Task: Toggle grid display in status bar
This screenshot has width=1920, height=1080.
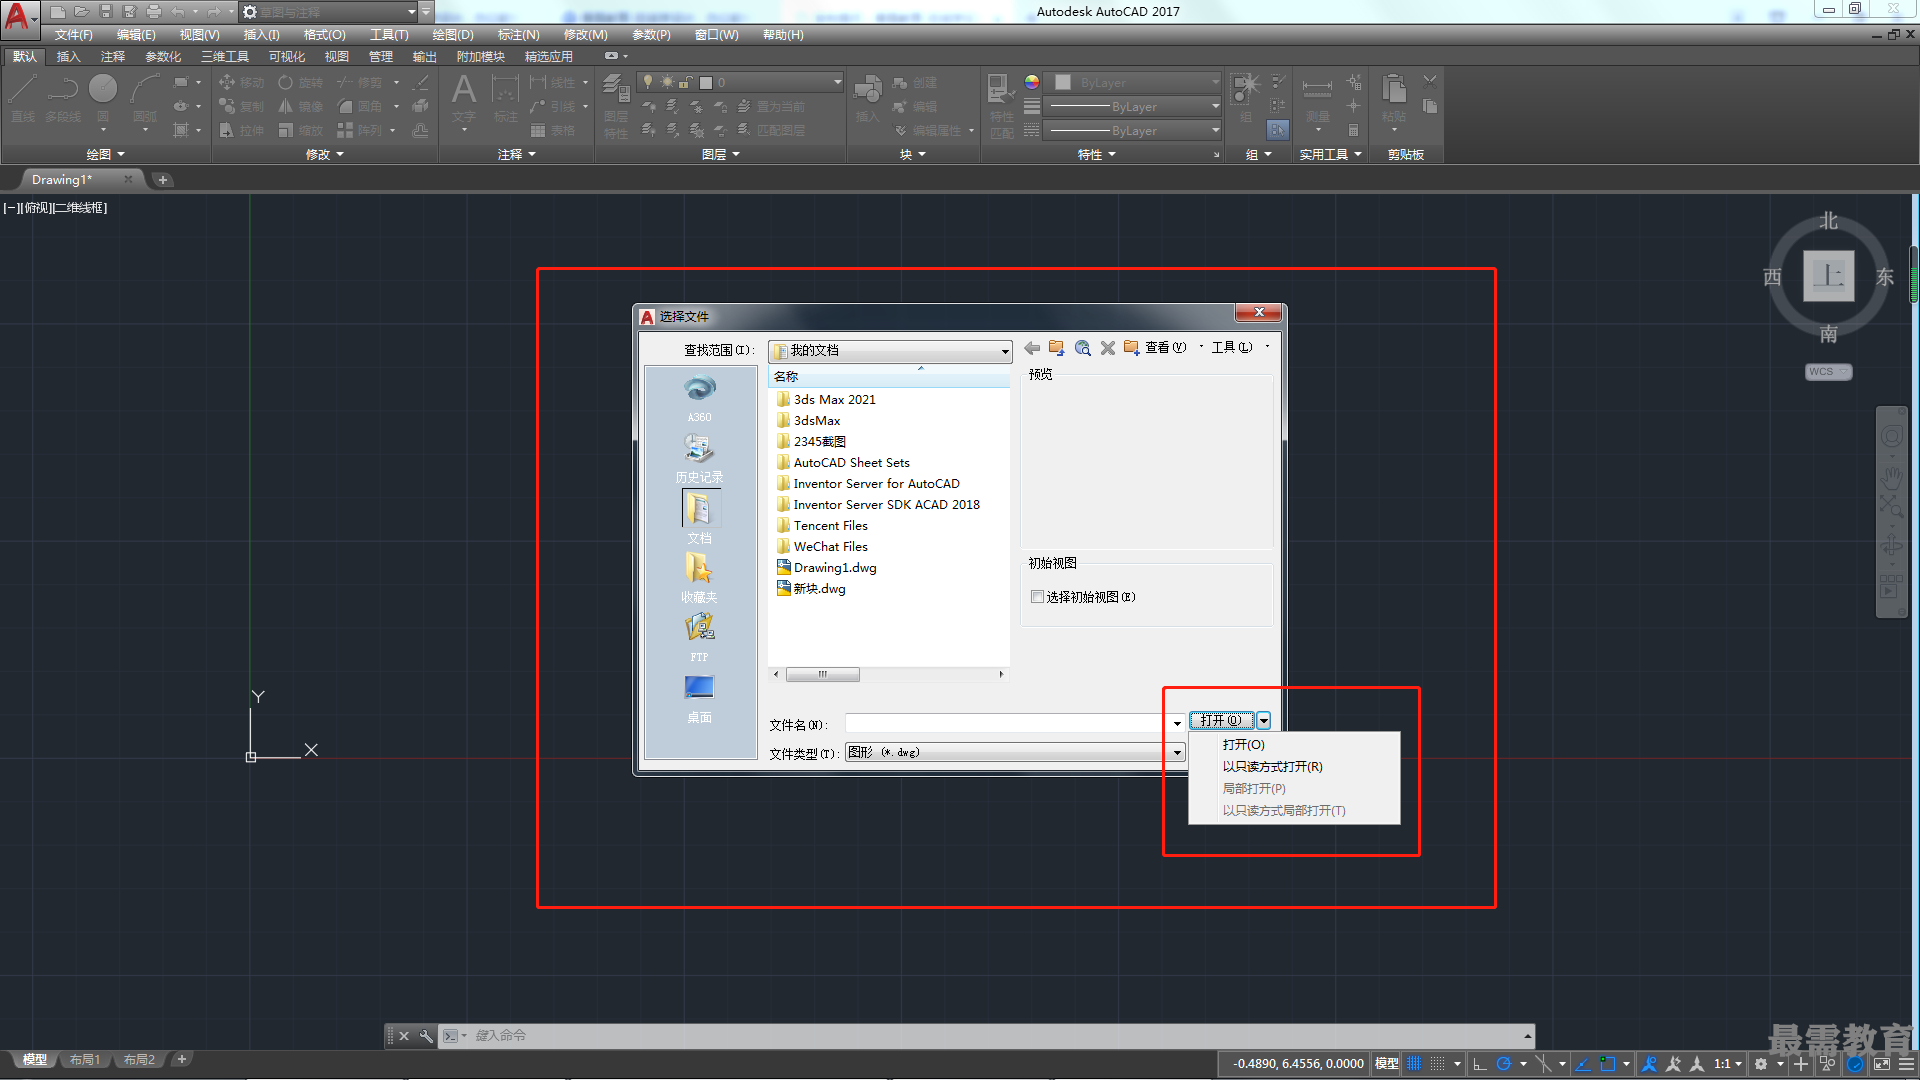Action: point(1414,1064)
